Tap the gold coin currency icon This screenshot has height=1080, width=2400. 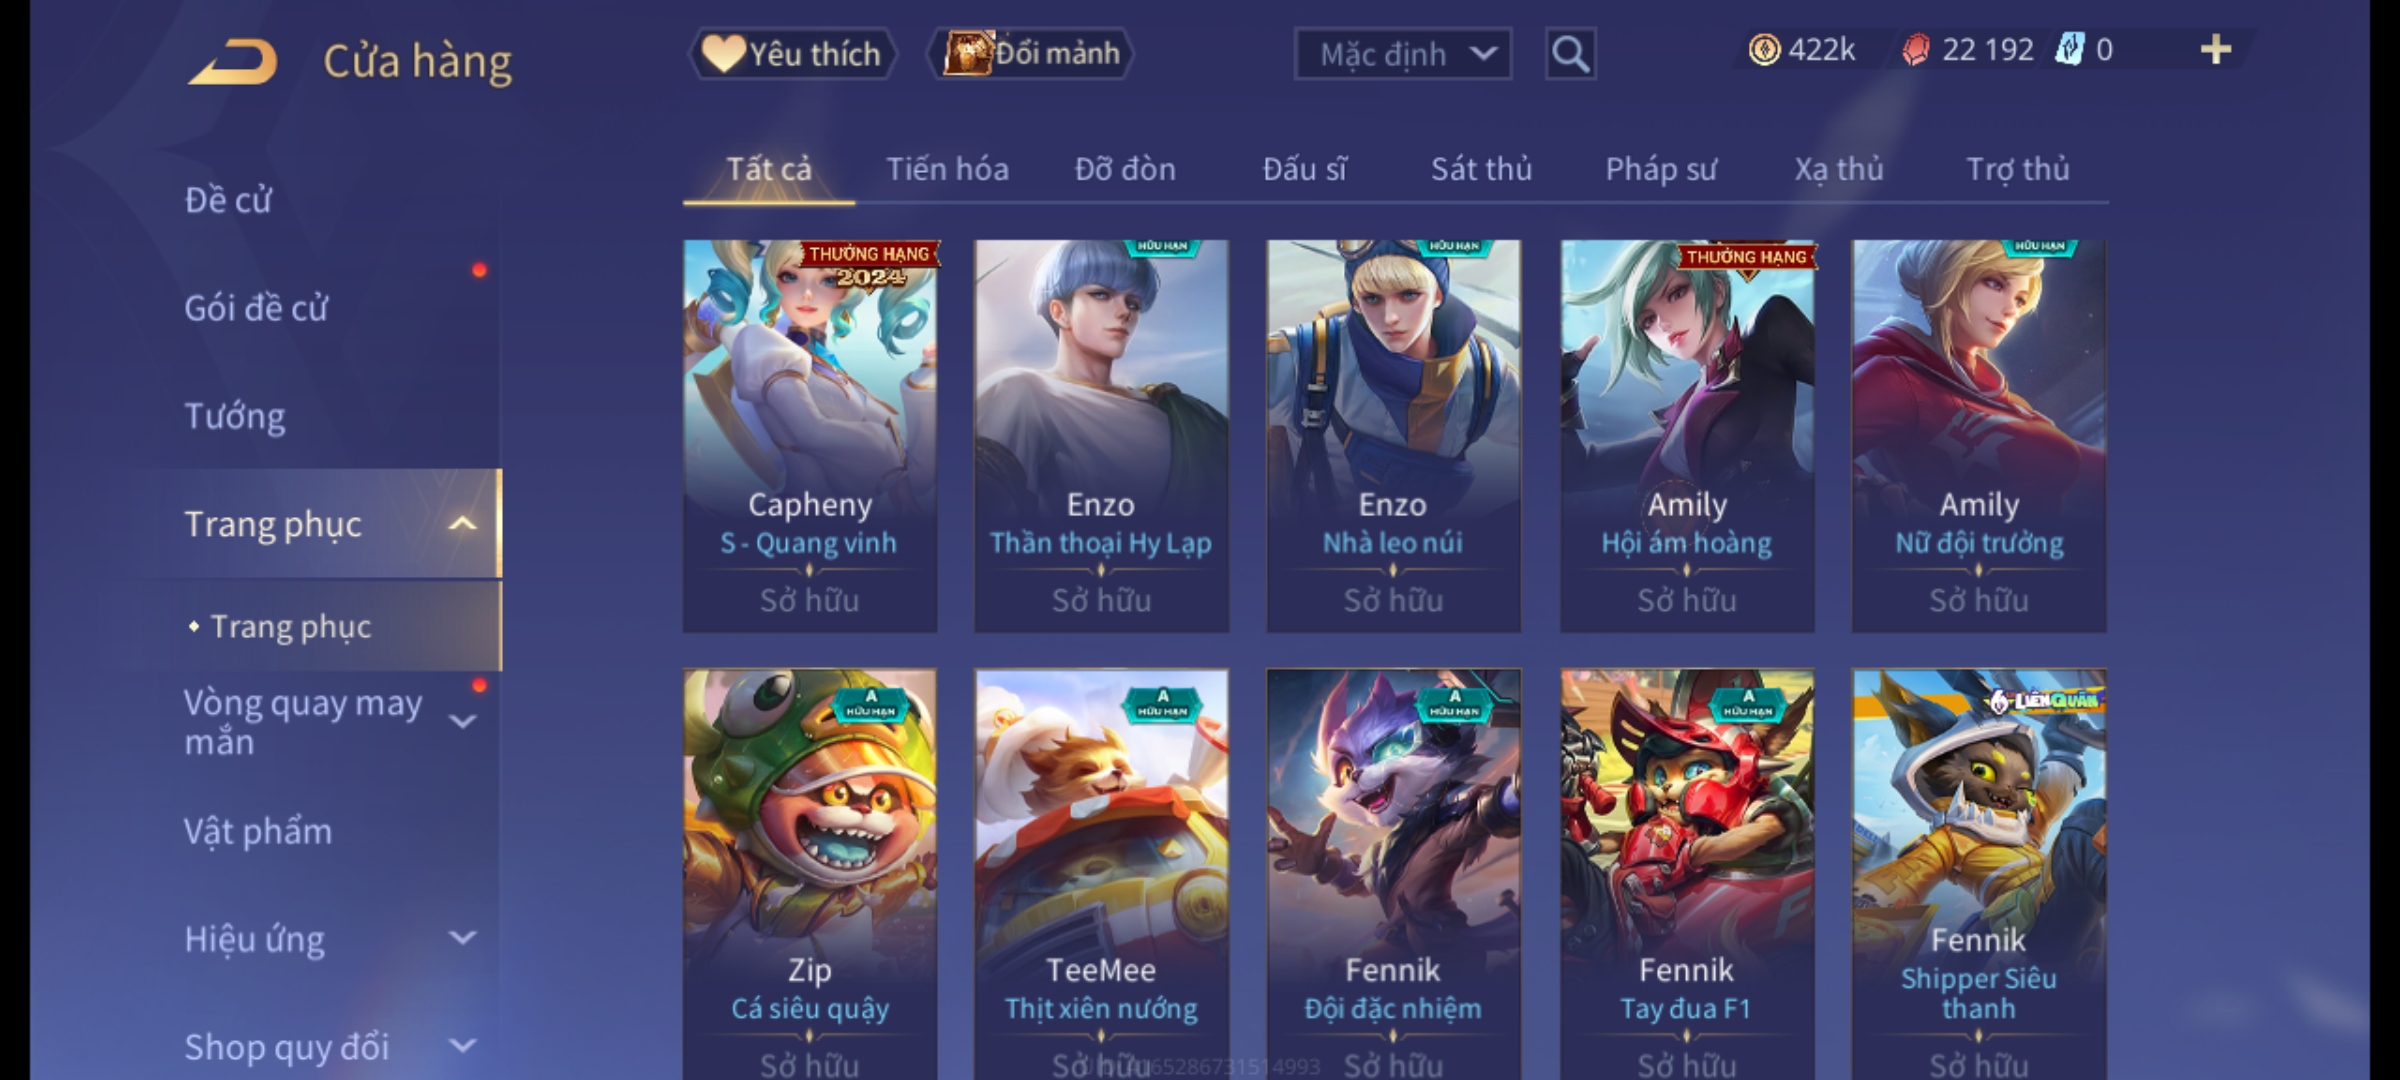click(x=1764, y=50)
